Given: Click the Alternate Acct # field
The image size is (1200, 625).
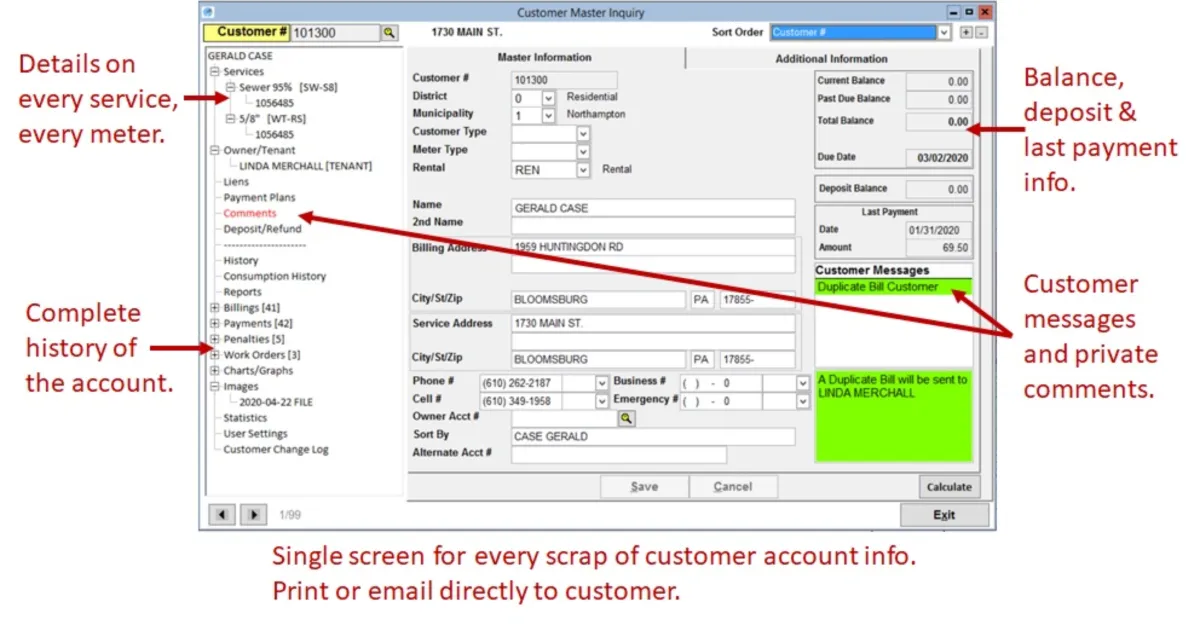Looking at the screenshot, I should pyautogui.click(x=618, y=455).
